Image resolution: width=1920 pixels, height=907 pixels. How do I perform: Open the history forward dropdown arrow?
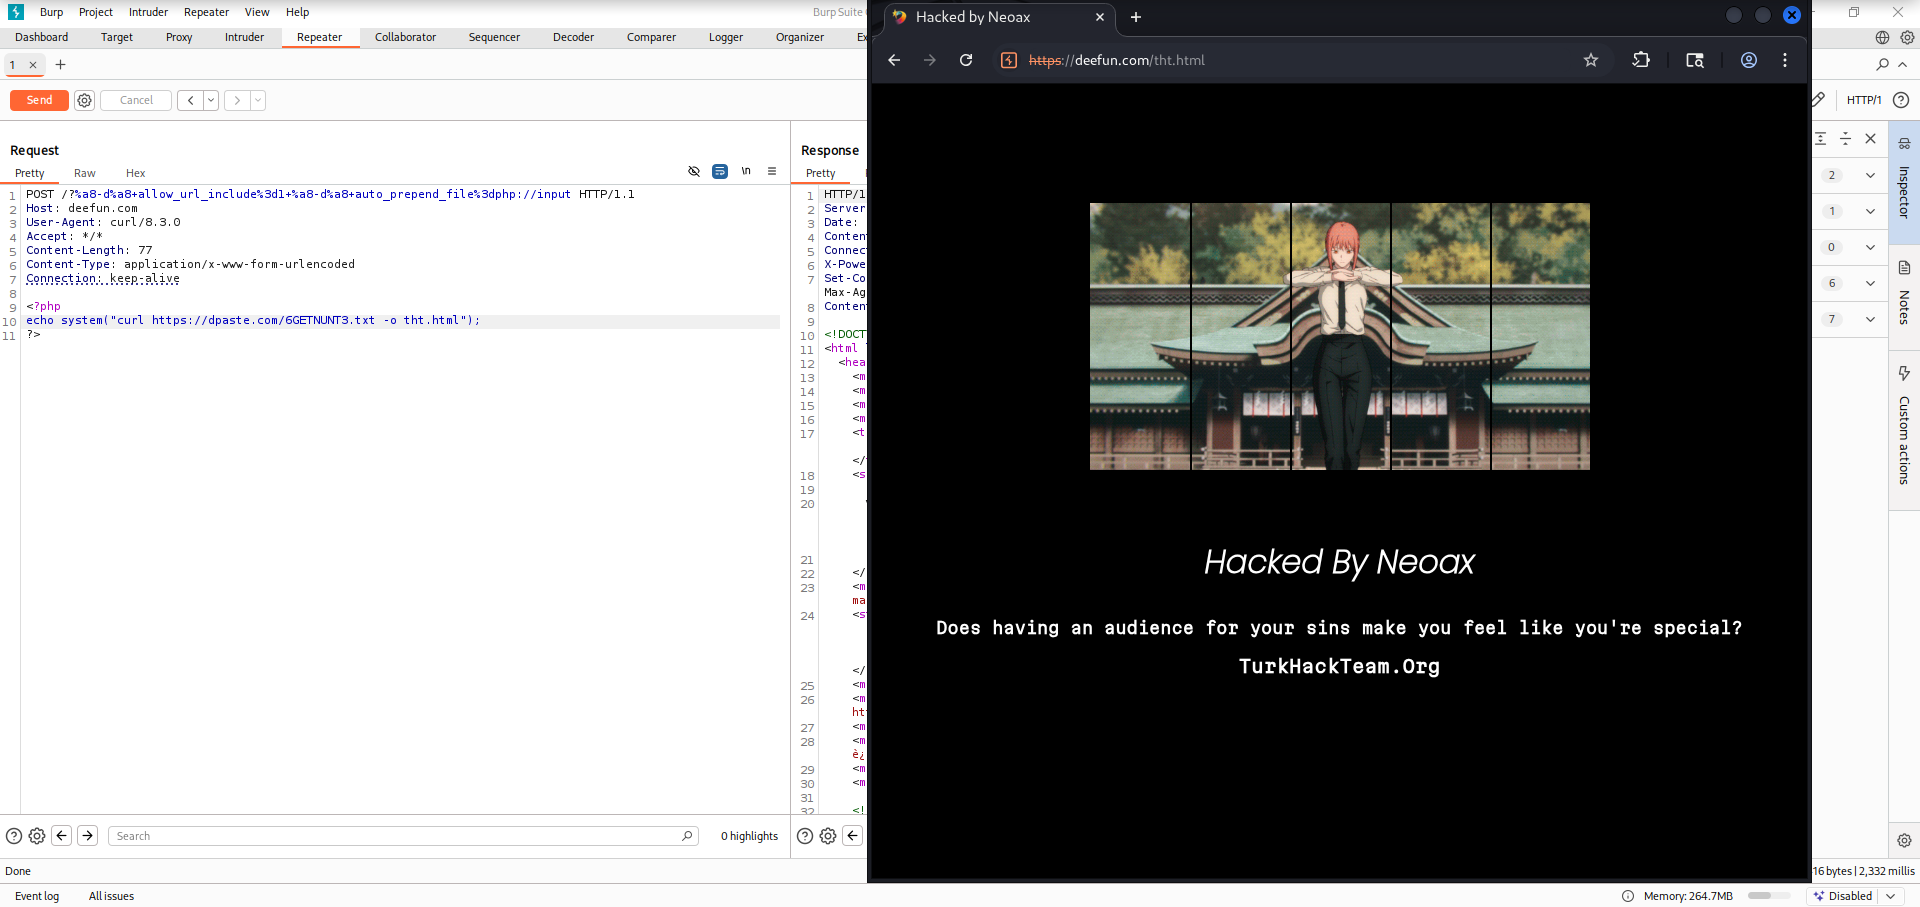258,100
